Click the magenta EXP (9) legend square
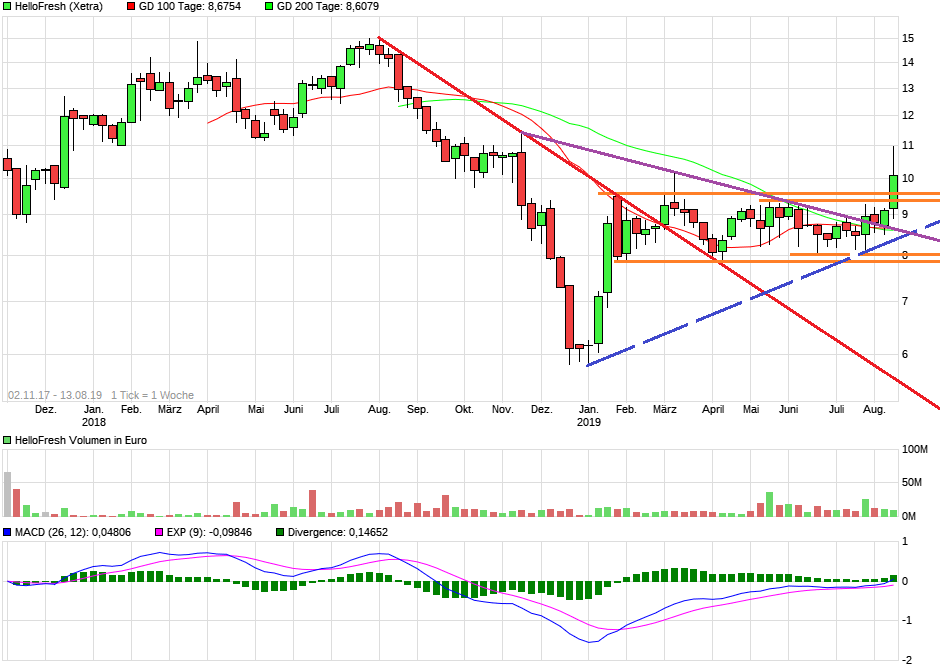This screenshot has height=669, width=940. click(159, 532)
